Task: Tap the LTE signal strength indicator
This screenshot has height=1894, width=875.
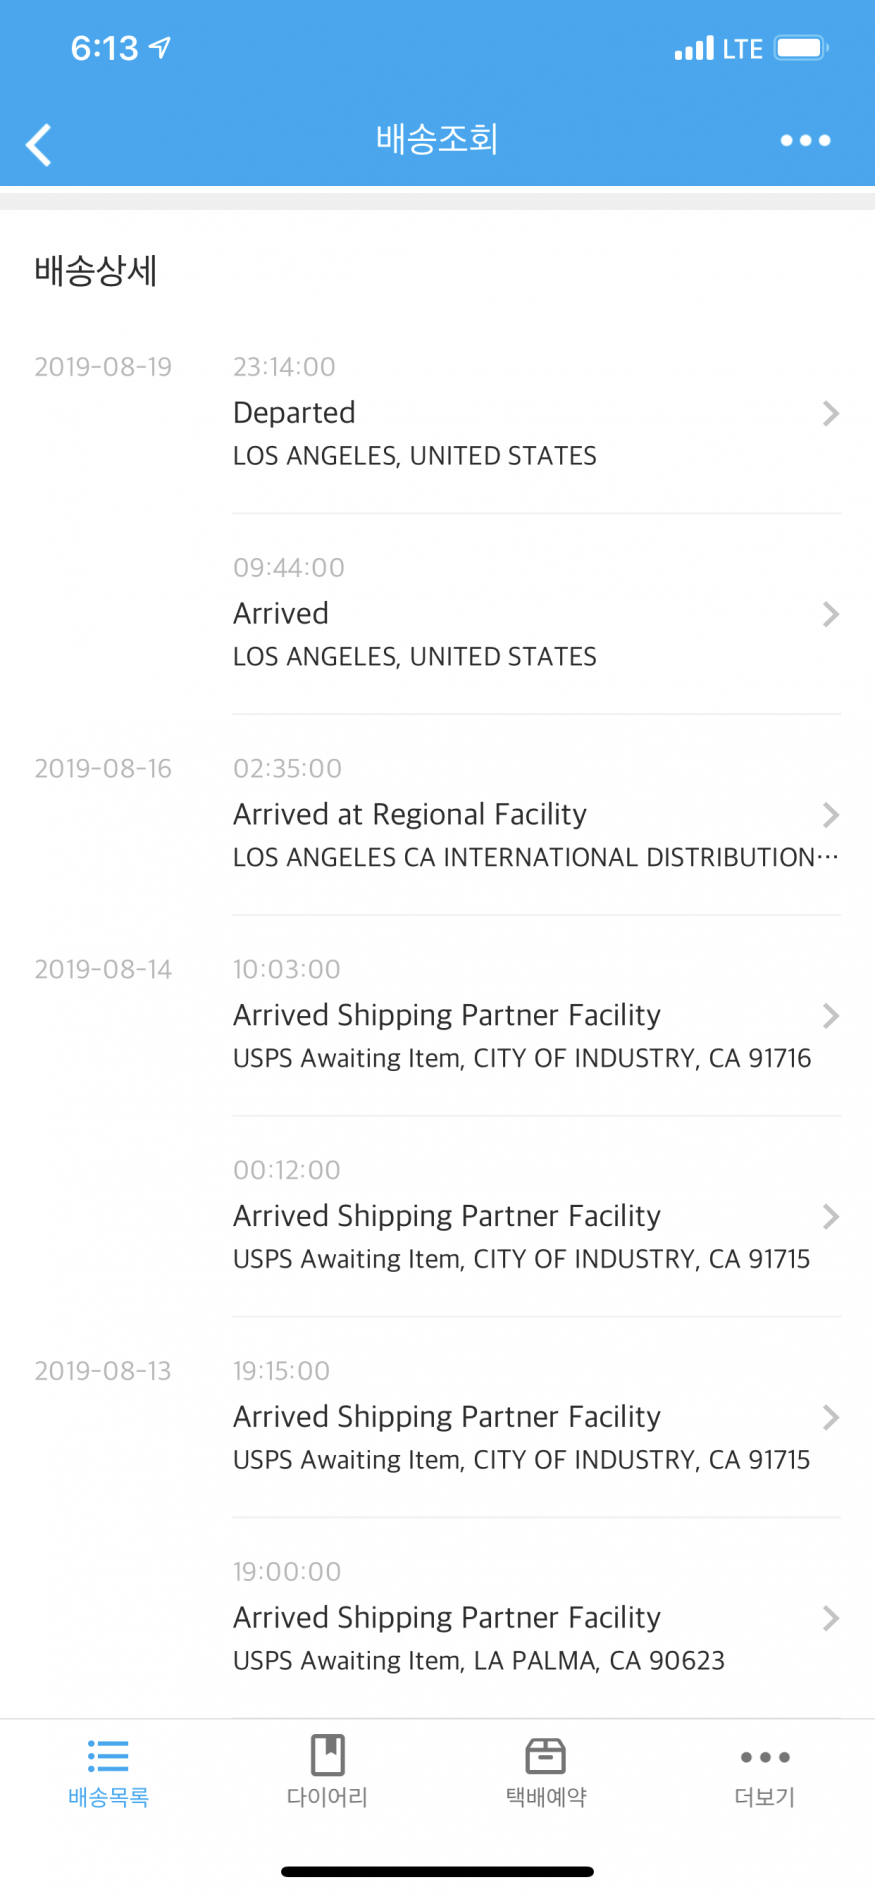Action: pyautogui.click(x=695, y=48)
